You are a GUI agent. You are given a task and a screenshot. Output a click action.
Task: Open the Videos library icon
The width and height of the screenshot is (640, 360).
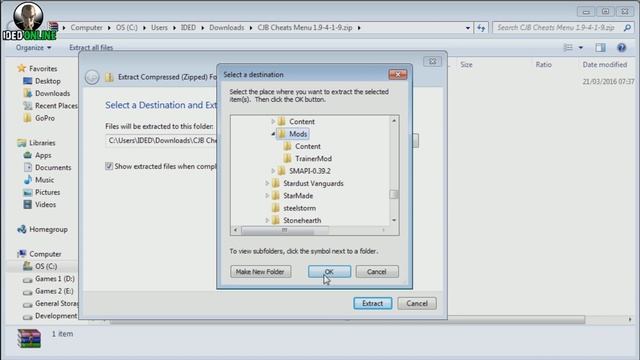pyautogui.click(x=28, y=204)
